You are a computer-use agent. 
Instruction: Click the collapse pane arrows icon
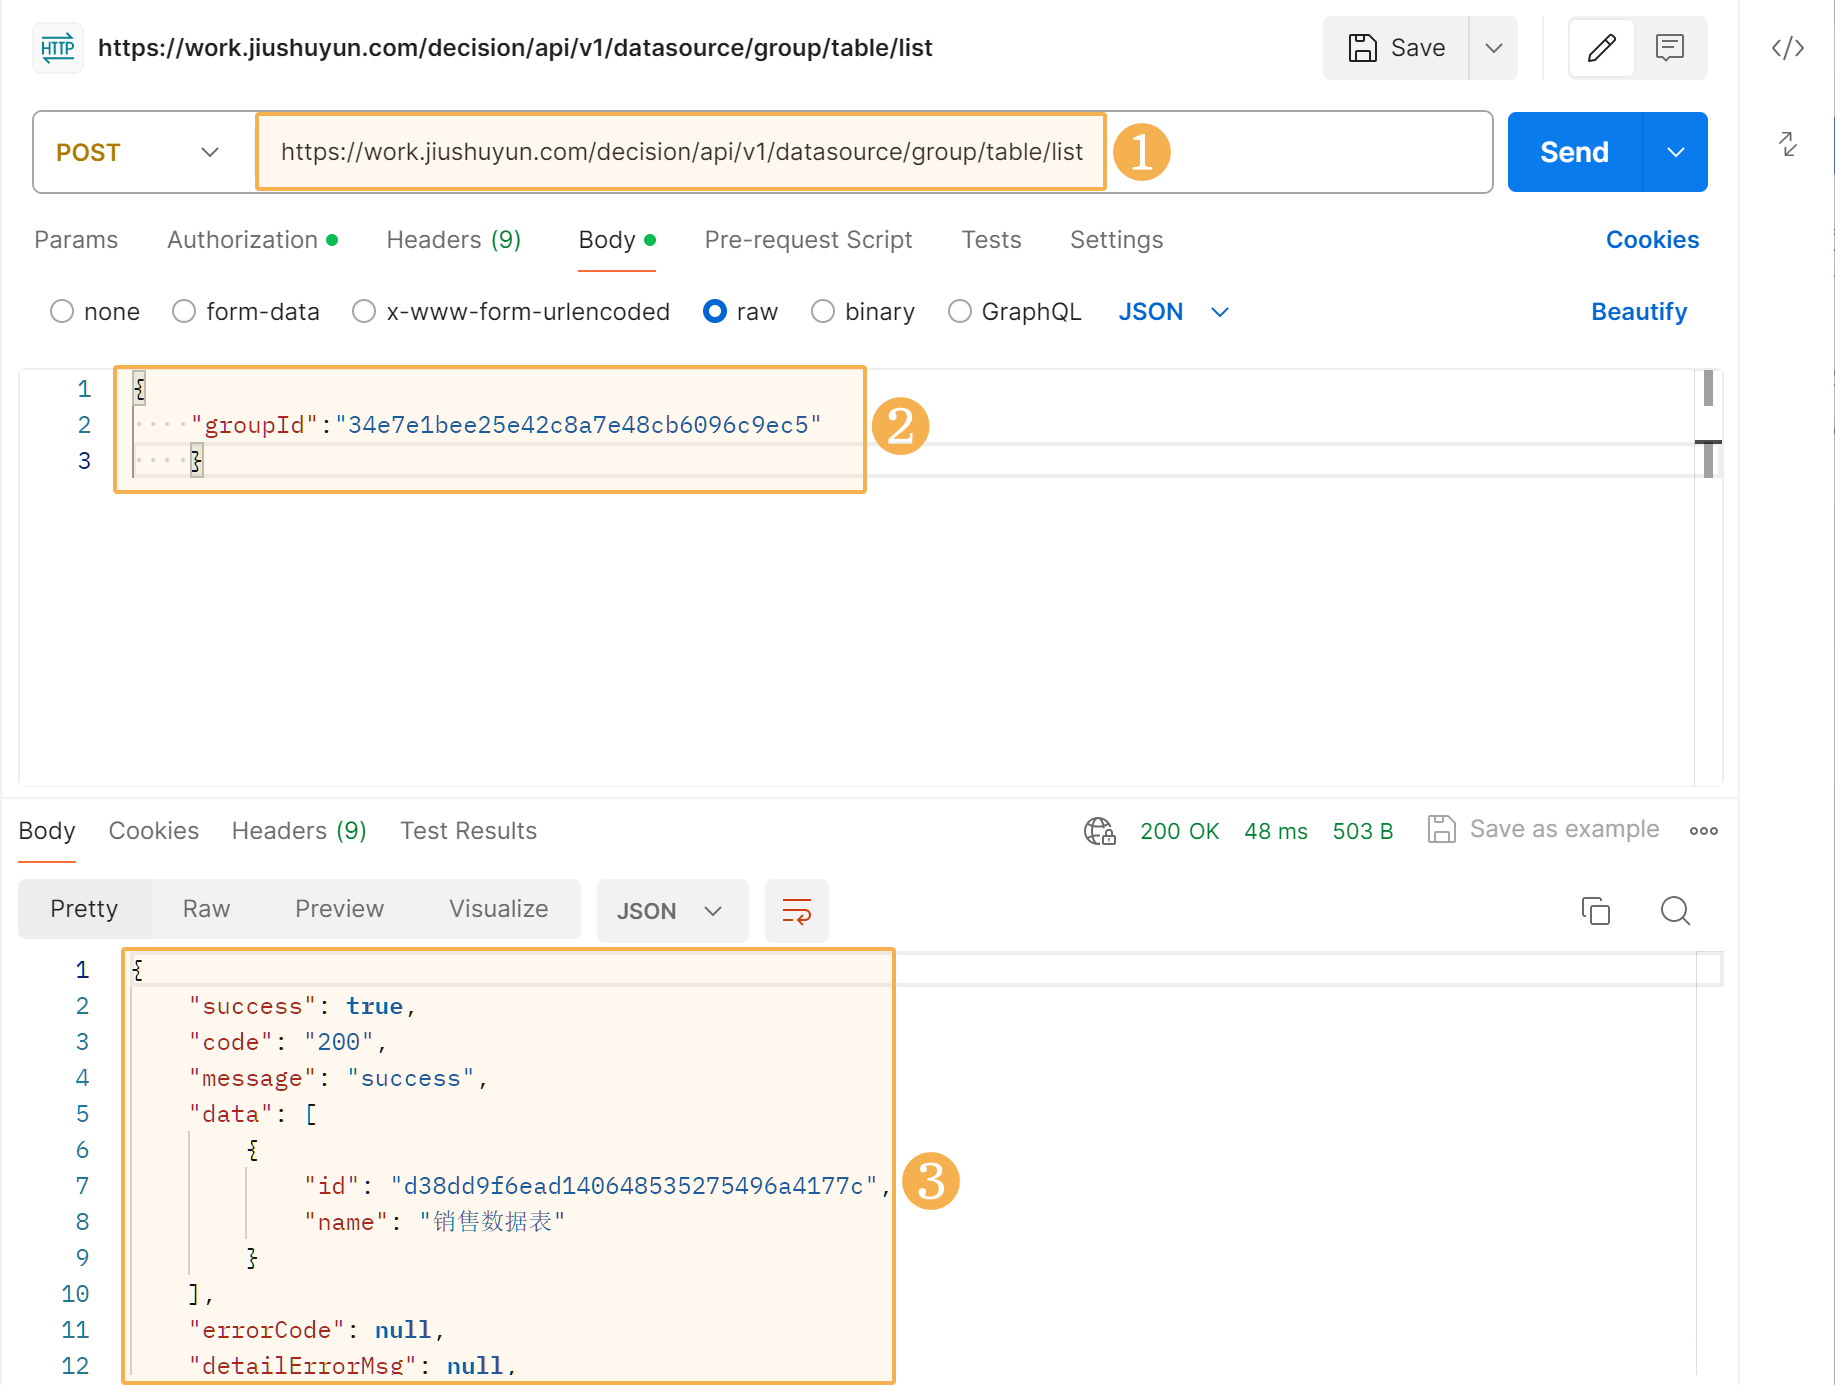coord(1788,144)
